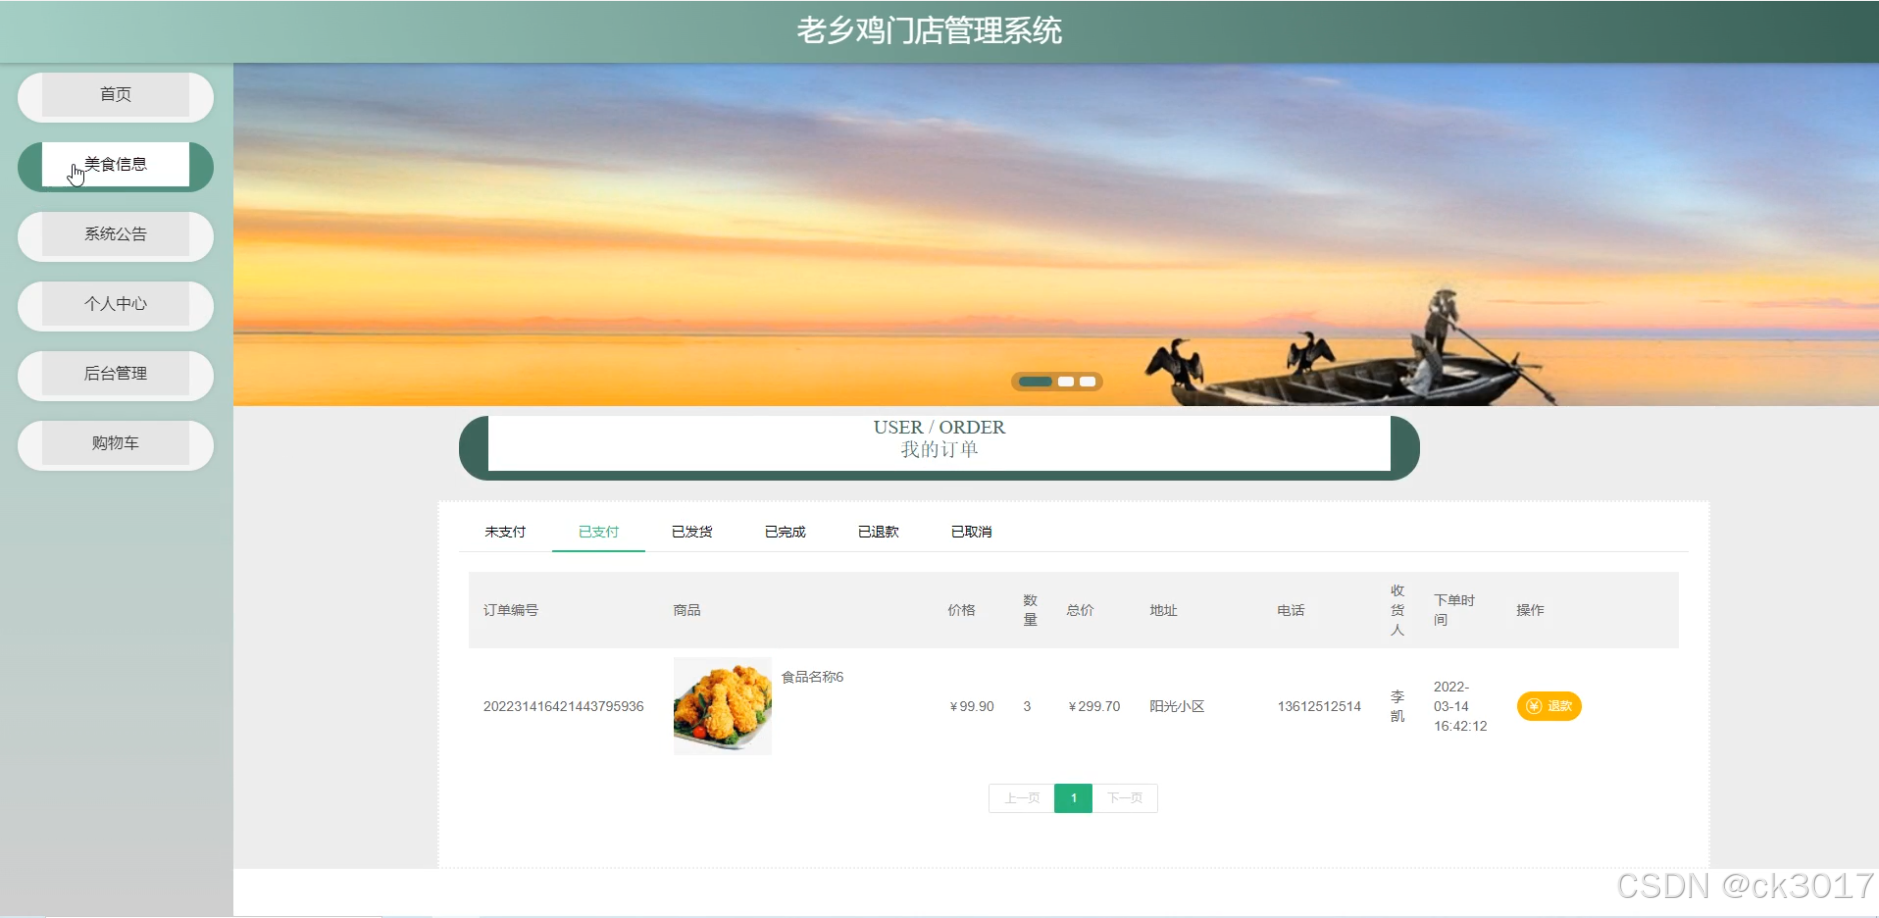Open 后台管理 sidebar item
Image resolution: width=1879 pixels, height=918 pixels.
point(115,374)
